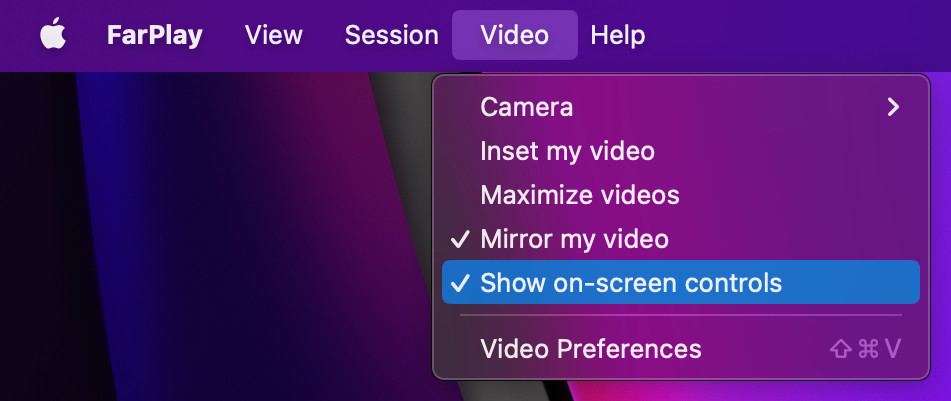The width and height of the screenshot is (951, 401).
Task: Enable Inset my video
Action: point(567,152)
